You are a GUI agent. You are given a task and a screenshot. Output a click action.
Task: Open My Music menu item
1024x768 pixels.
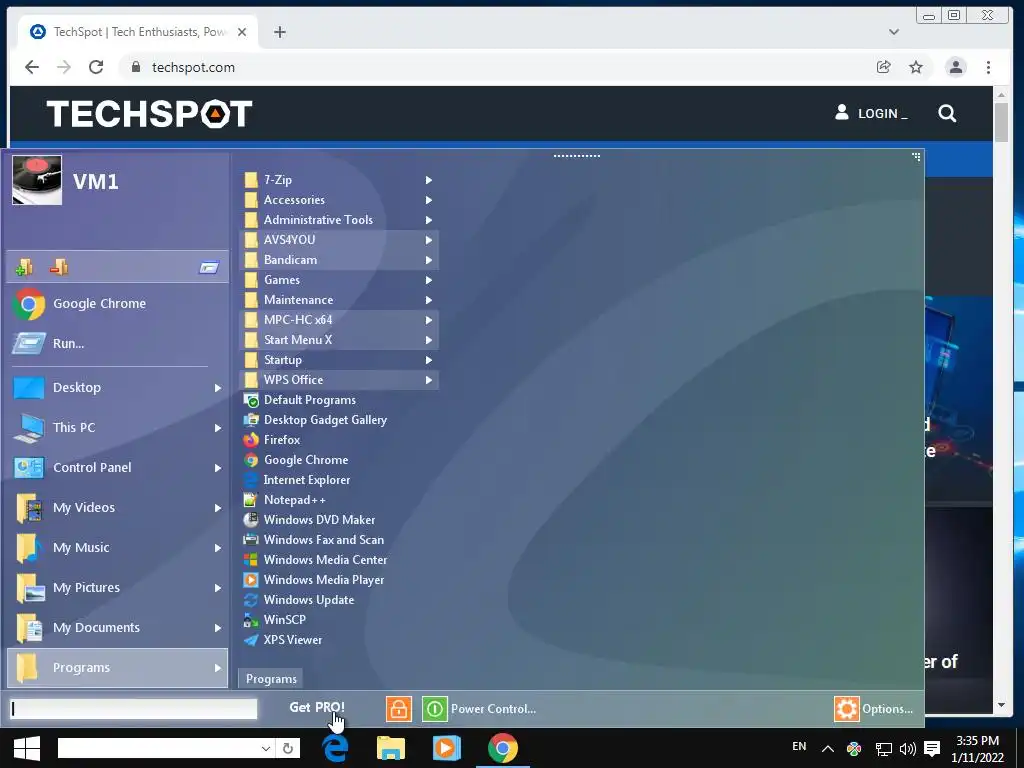(118, 547)
